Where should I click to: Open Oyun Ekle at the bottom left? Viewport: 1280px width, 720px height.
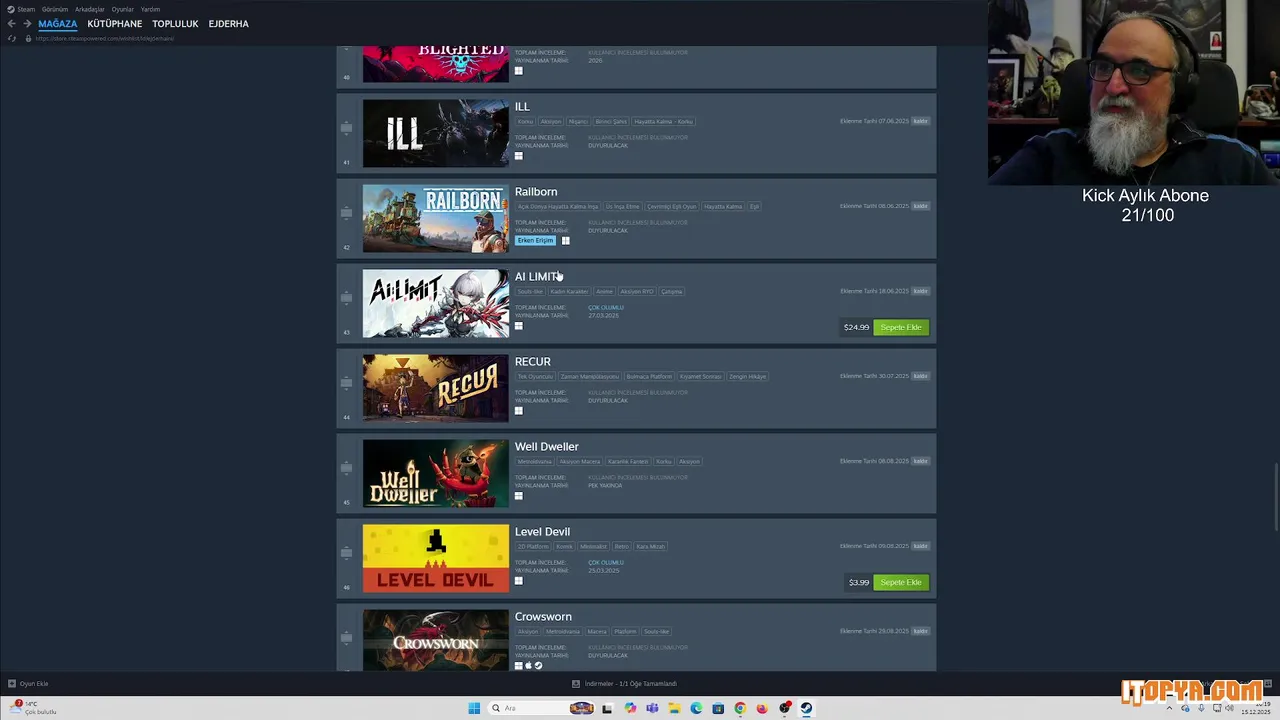pyautogui.click(x=28, y=684)
